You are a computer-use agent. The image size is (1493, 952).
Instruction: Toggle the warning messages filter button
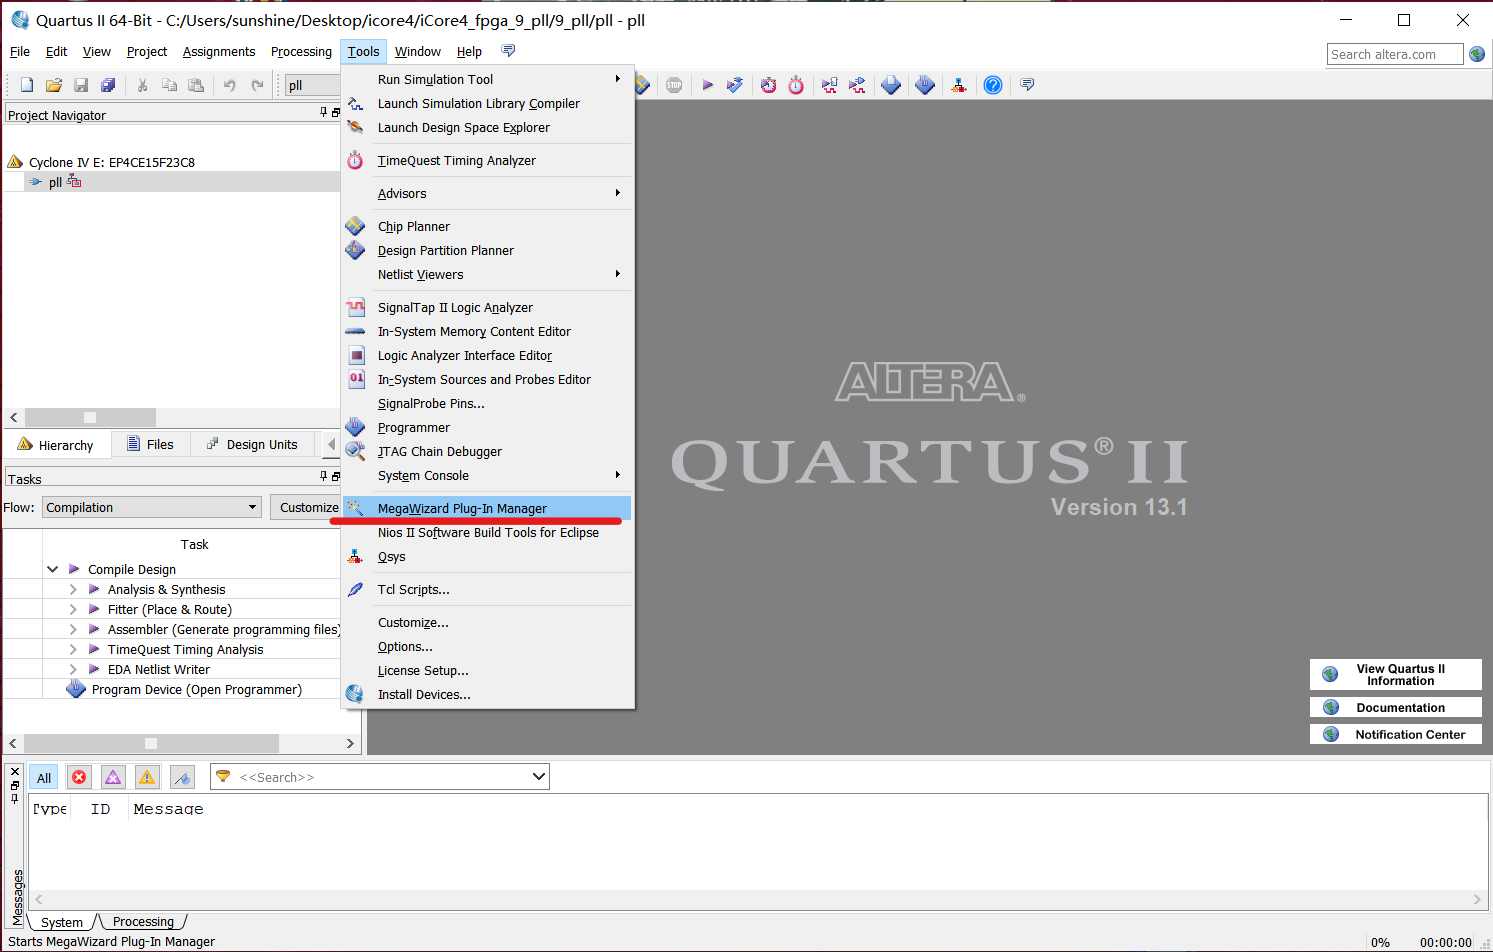(x=147, y=777)
